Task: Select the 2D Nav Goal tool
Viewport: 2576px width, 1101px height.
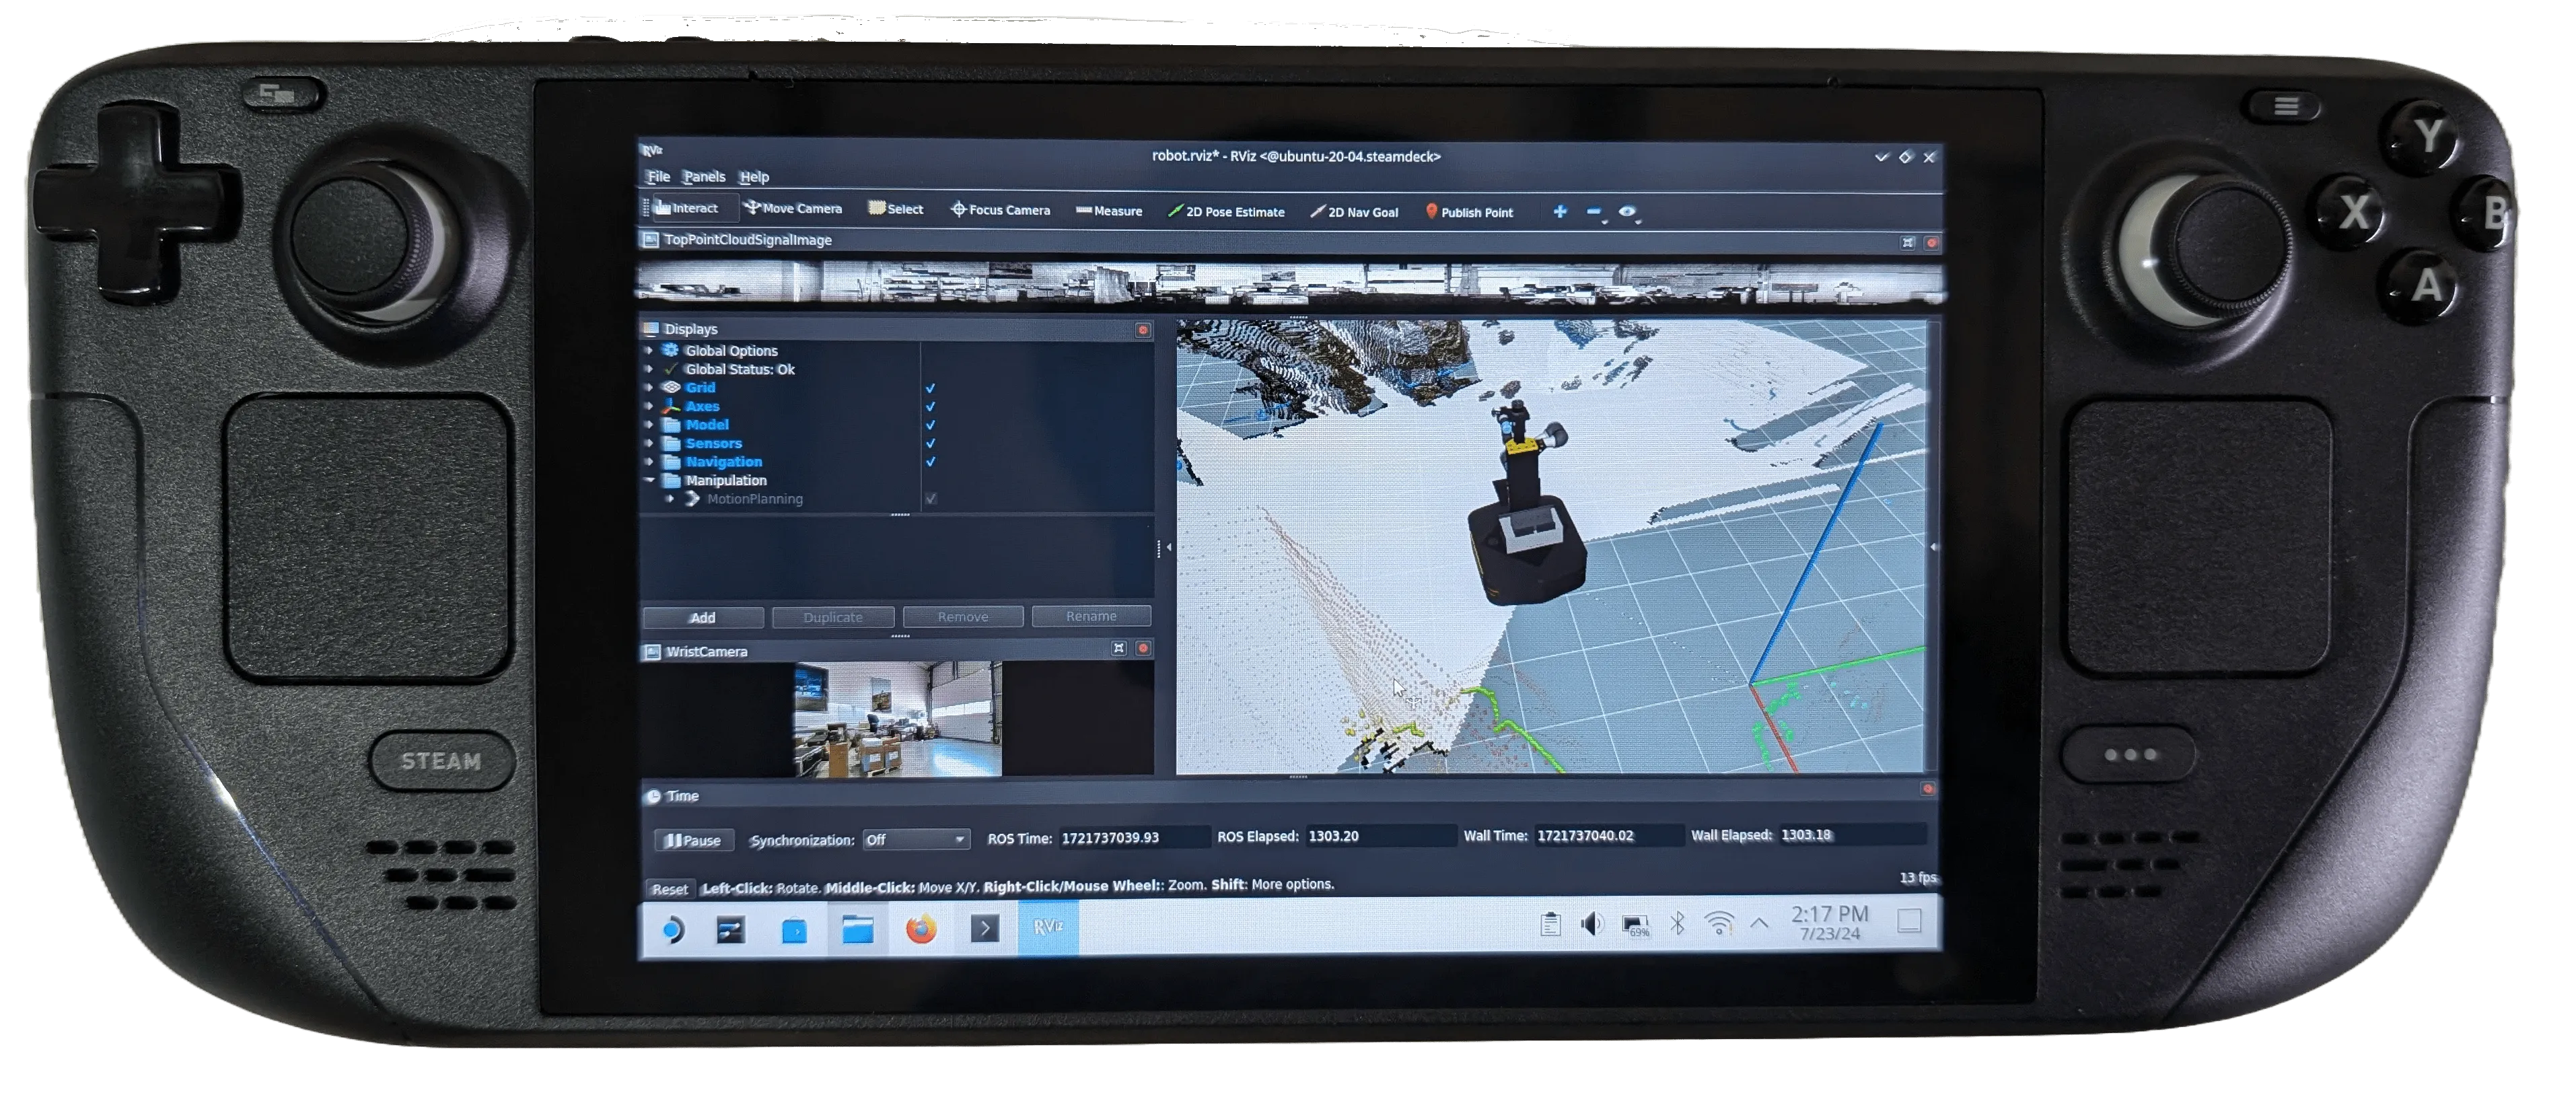Action: [x=1354, y=212]
